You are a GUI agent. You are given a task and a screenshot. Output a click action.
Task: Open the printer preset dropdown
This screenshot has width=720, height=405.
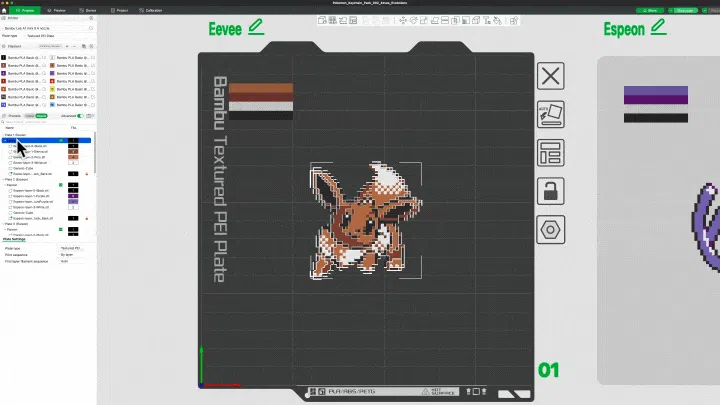[x=46, y=28]
